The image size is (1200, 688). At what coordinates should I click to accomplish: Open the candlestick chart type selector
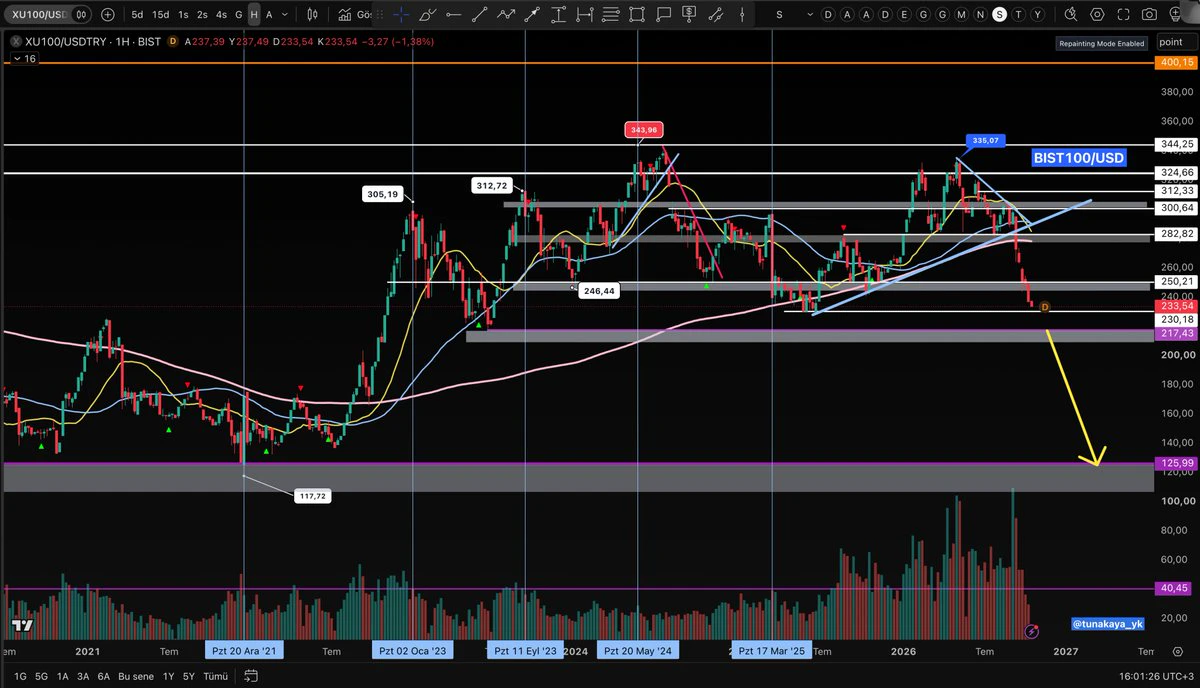(x=313, y=15)
